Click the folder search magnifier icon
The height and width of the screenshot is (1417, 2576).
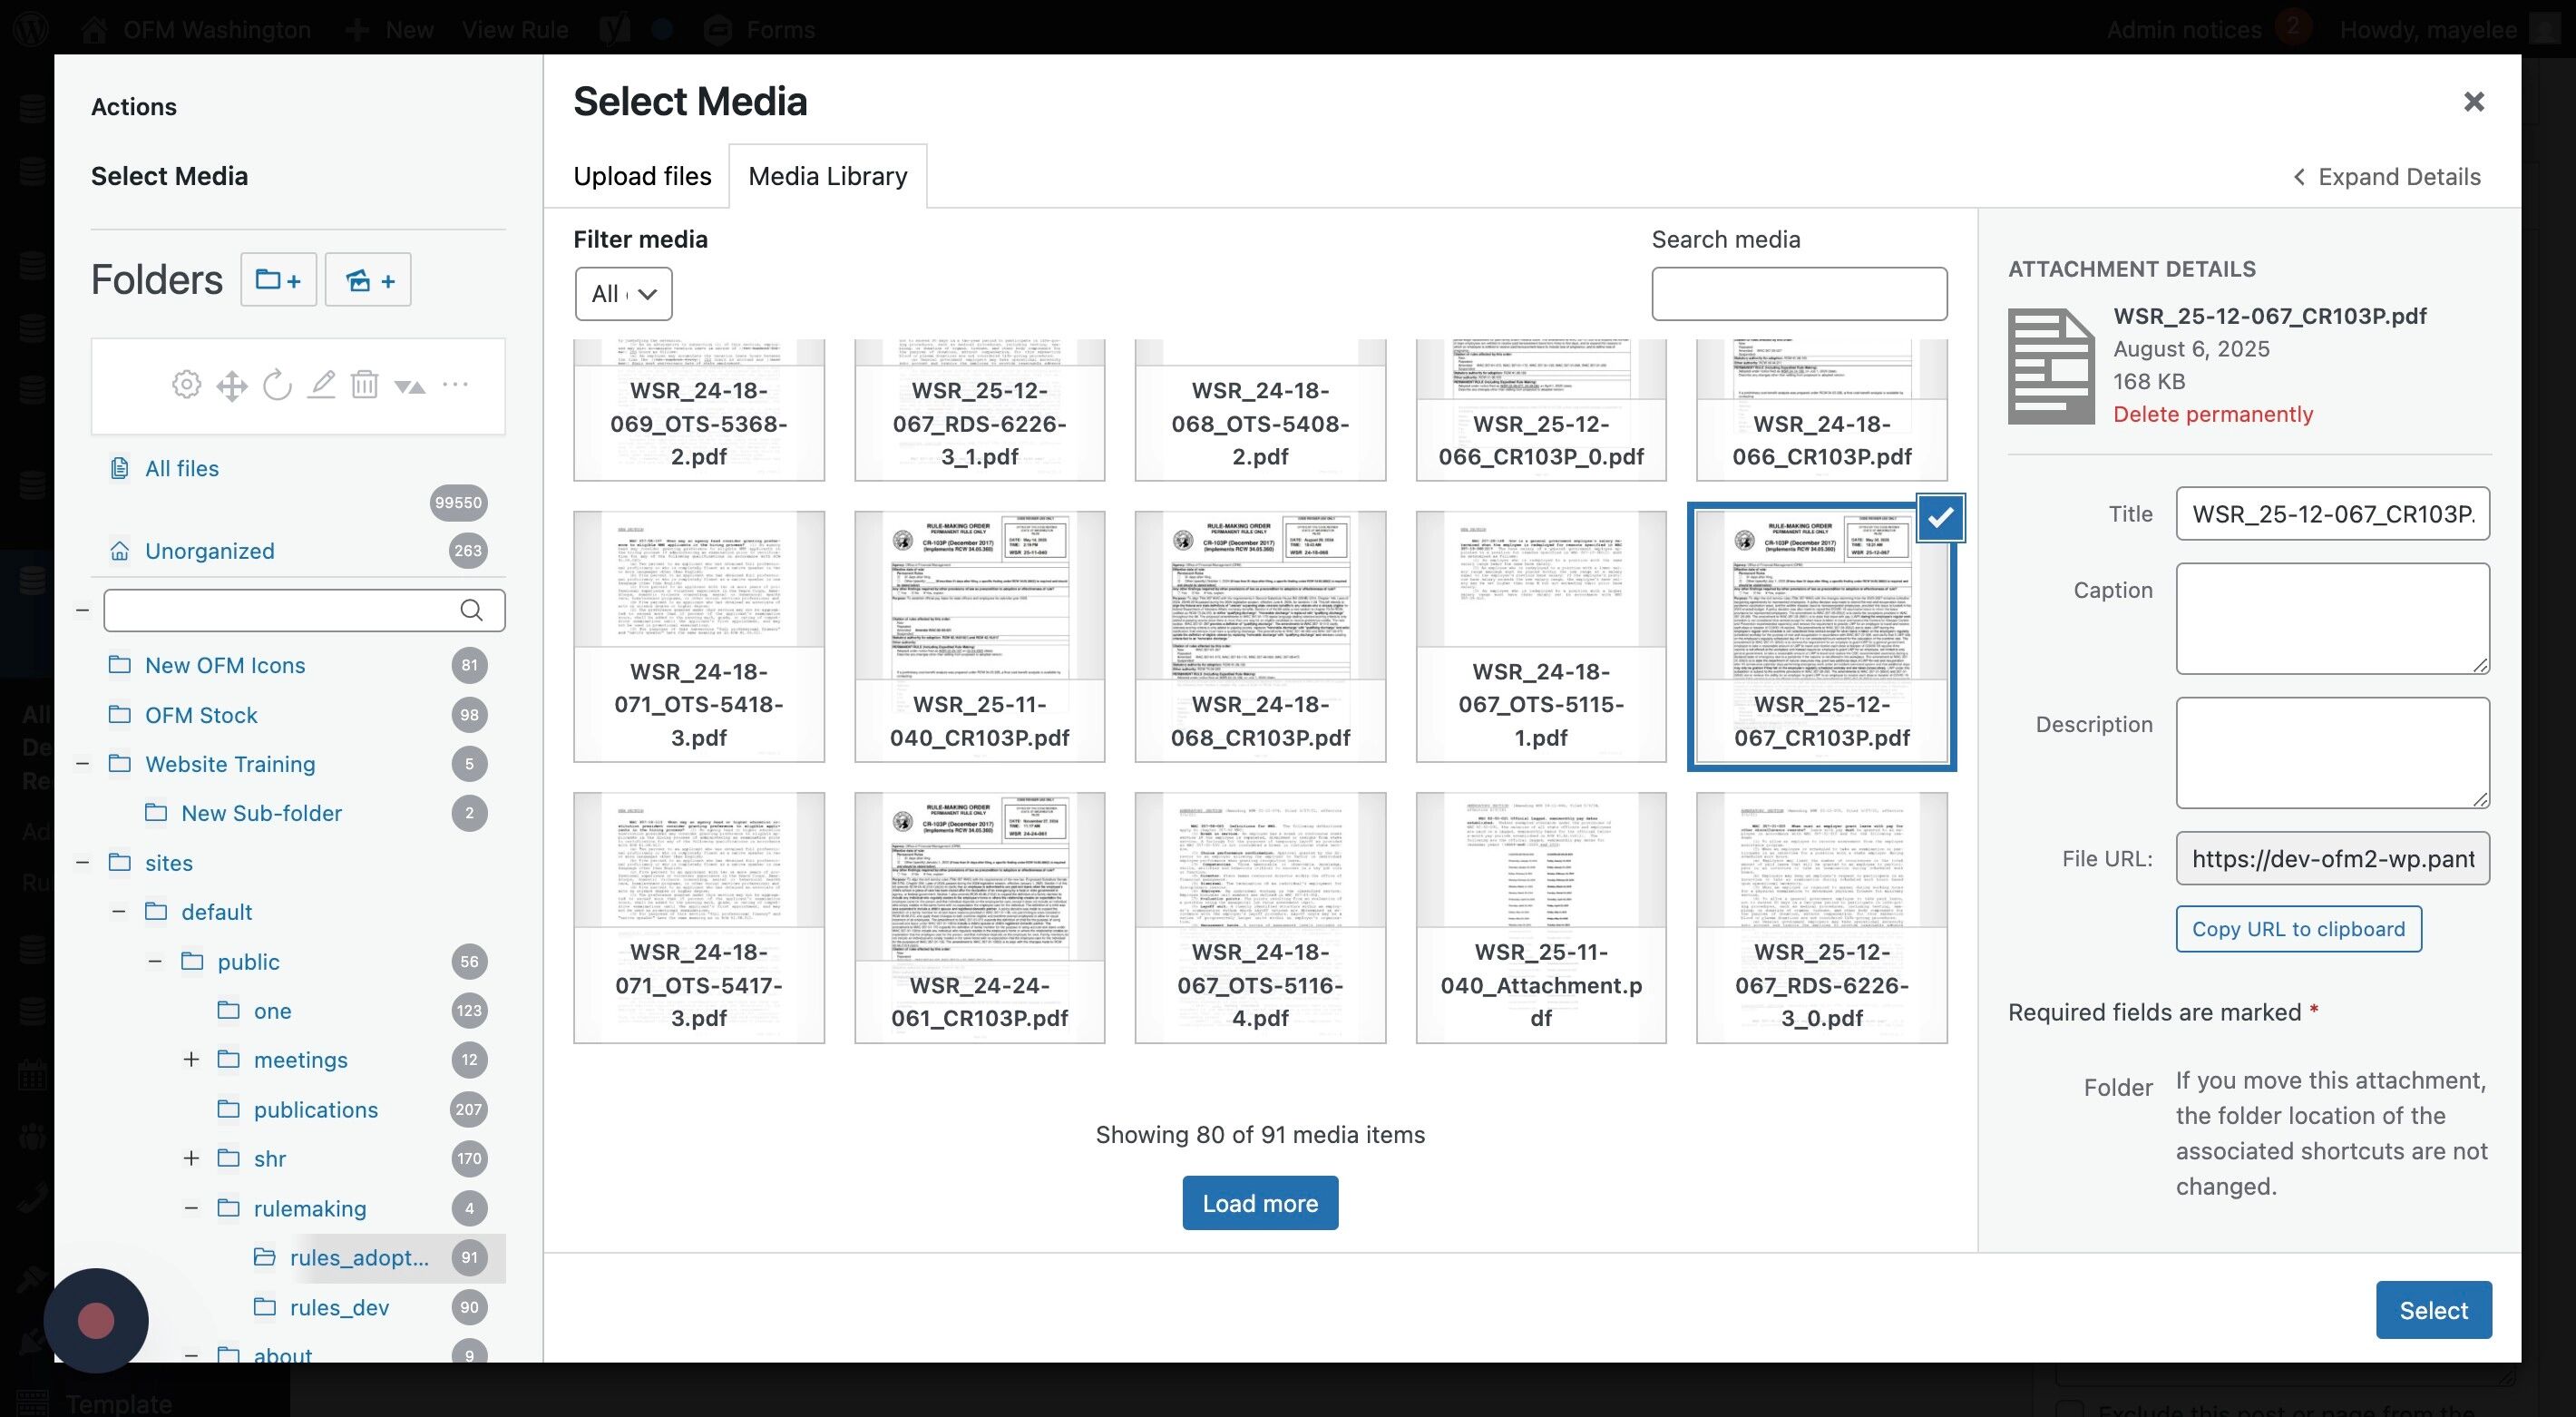[471, 610]
